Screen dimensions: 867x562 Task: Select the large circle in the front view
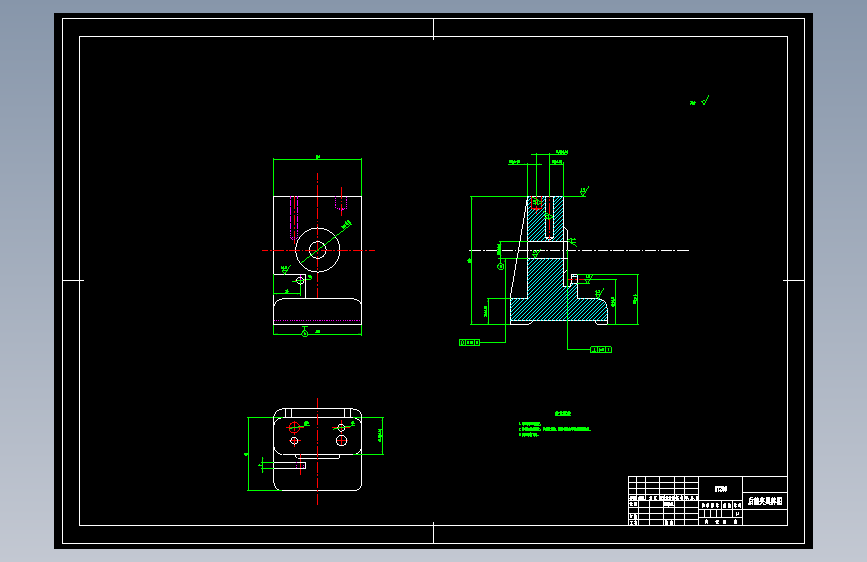coord(317,250)
